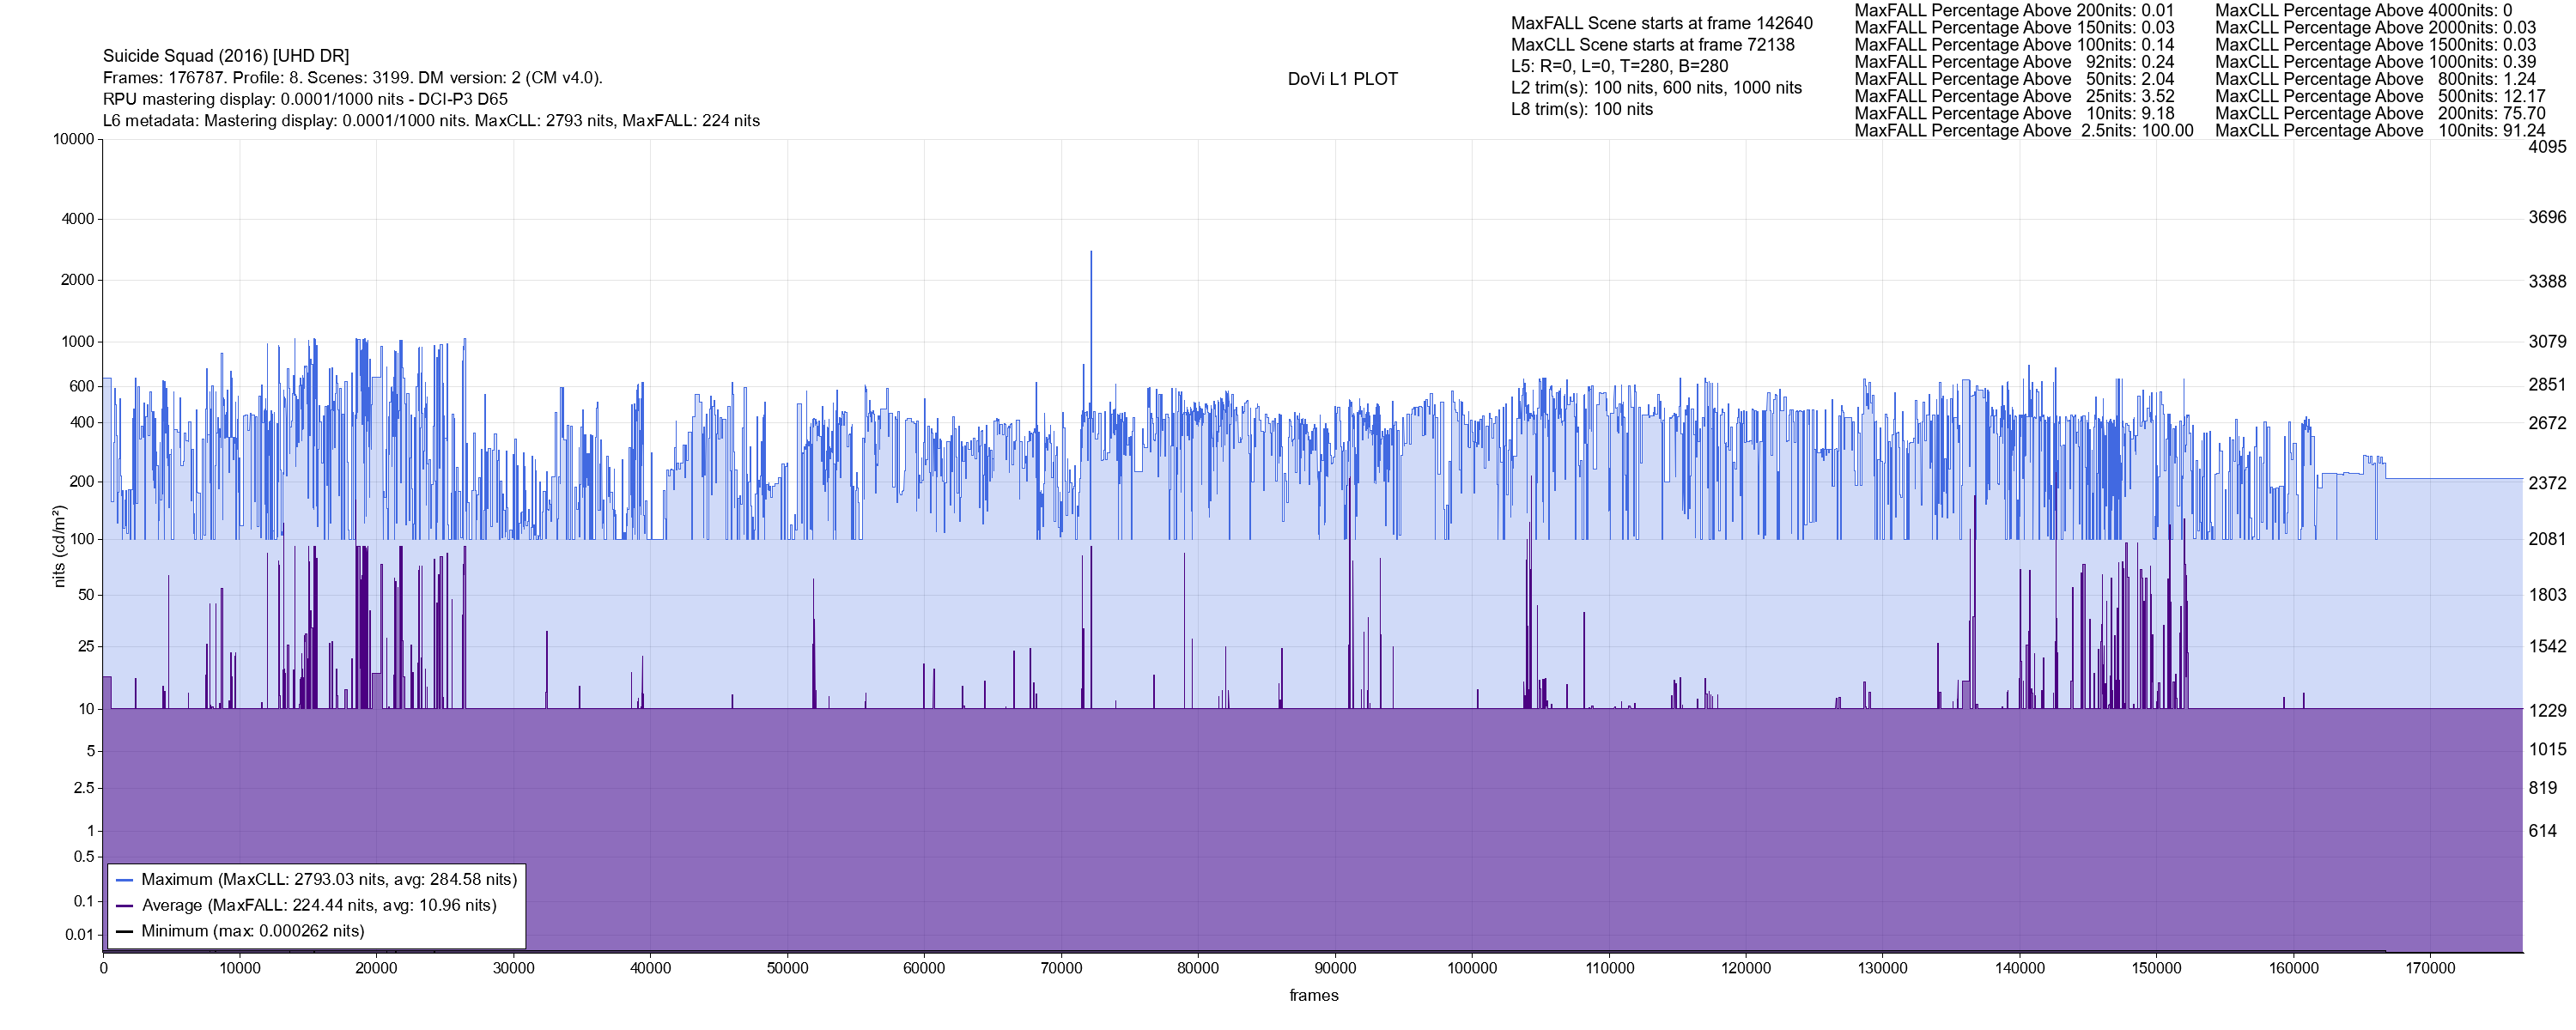Click the 100000 tick on the frames axis
The image size is (2576, 1030).
click(x=1472, y=968)
